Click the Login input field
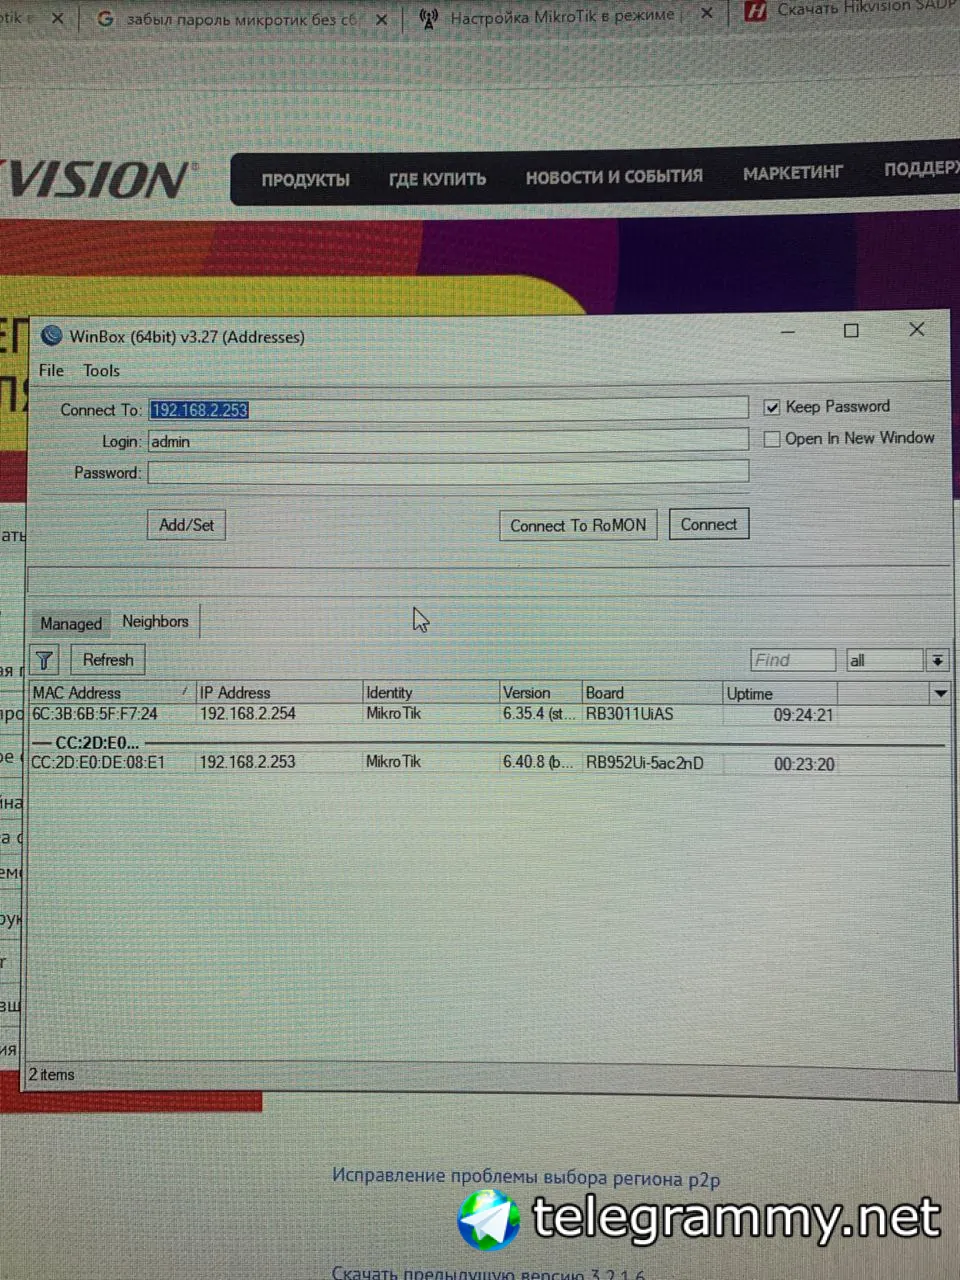Screen dimensions: 960x1280 448,440
